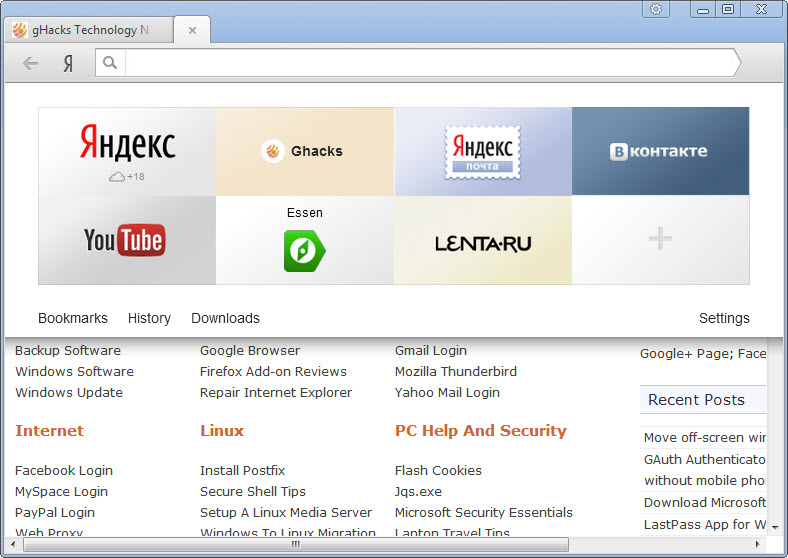Image resolution: width=788 pixels, height=558 pixels.
Task: Open the History section
Action: 149,318
